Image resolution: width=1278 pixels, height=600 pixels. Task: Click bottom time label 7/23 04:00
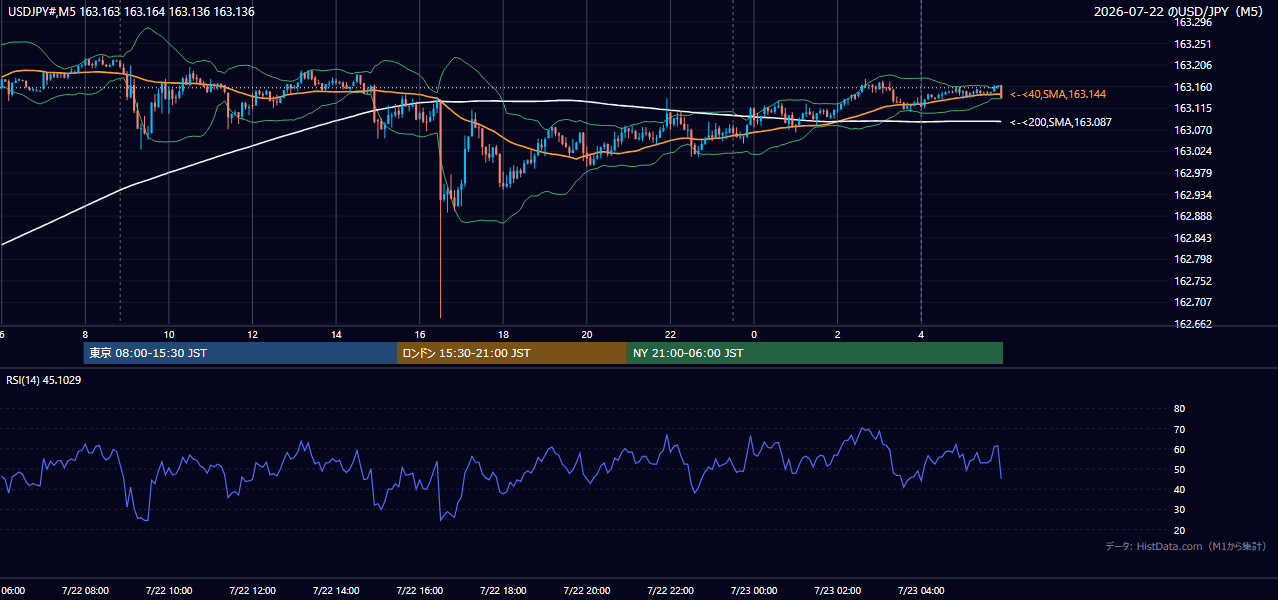pos(920,591)
